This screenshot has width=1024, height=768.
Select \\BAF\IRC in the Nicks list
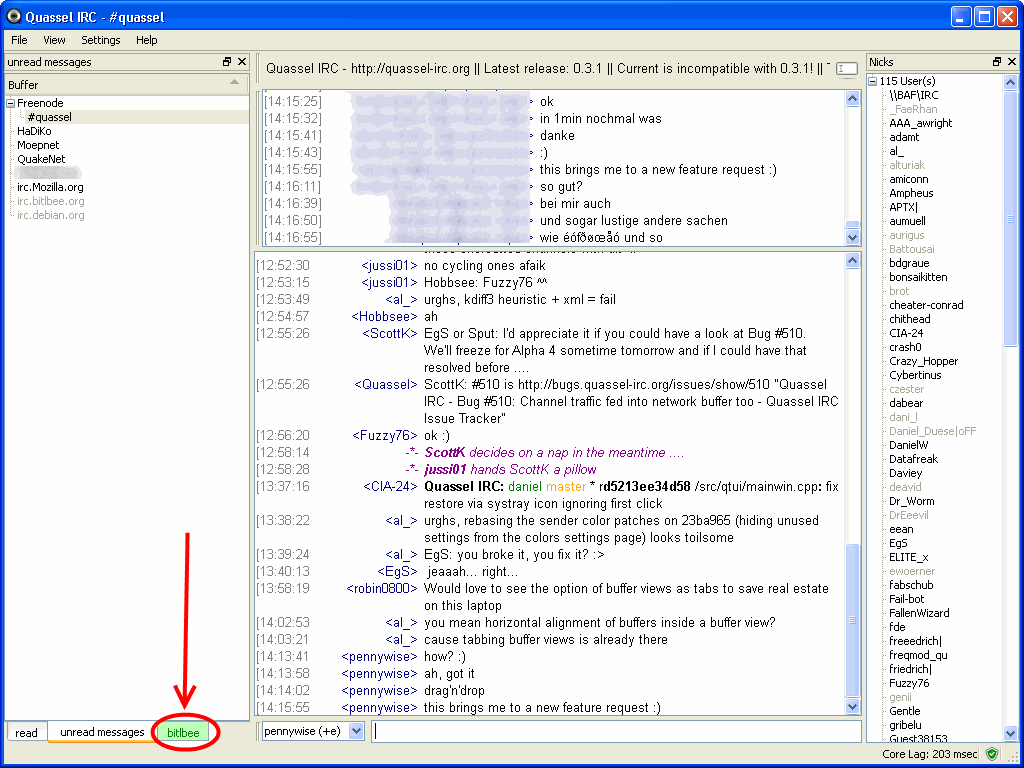coord(913,95)
